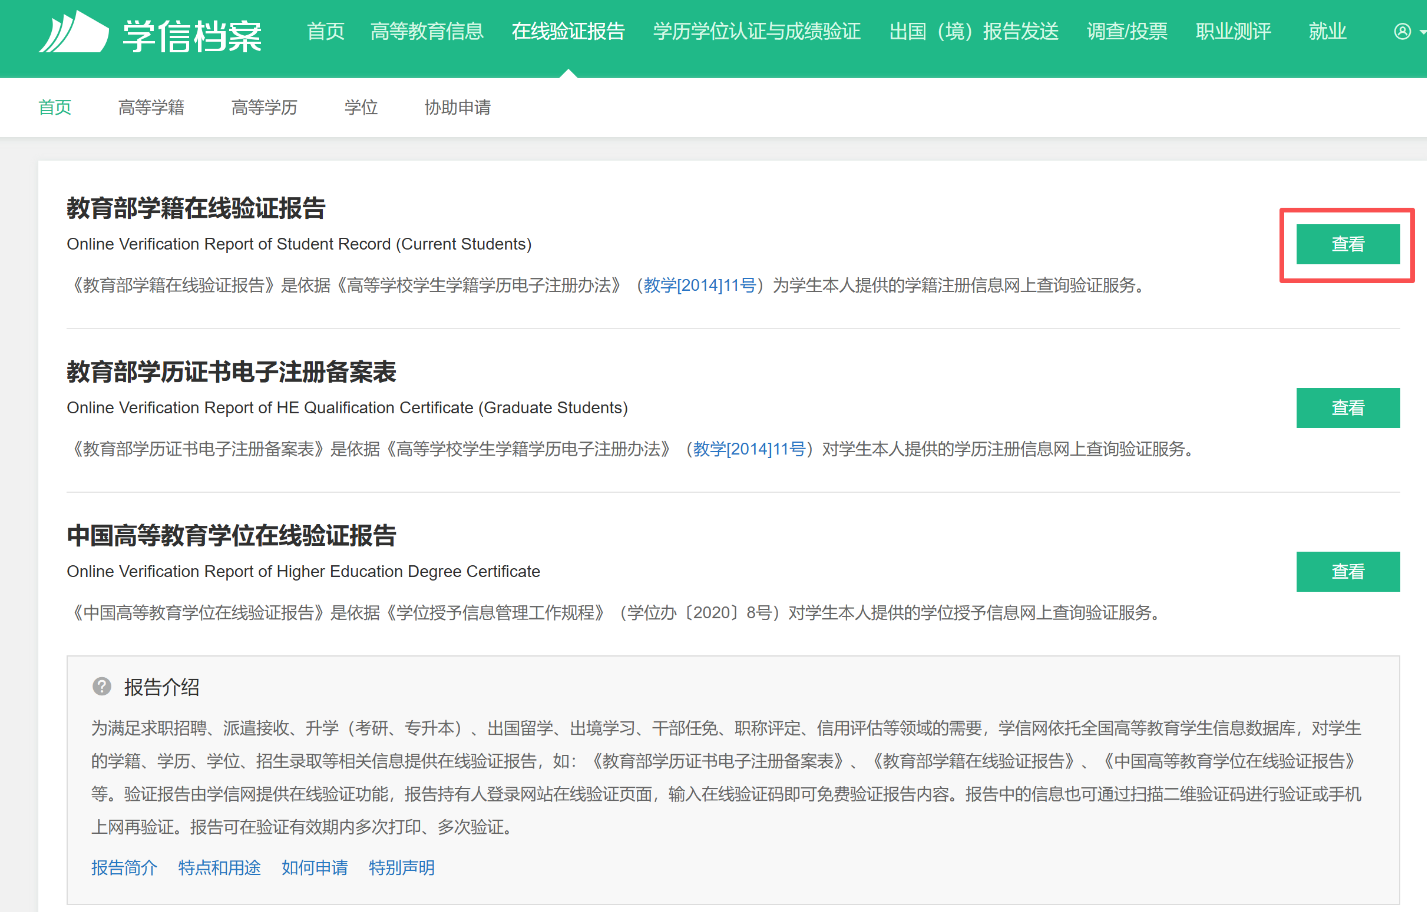Open 调查/投票 menu
Image resolution: width=1427 pixels, height=912 pixels.
pyautogui.click(x=1127, y=32)
